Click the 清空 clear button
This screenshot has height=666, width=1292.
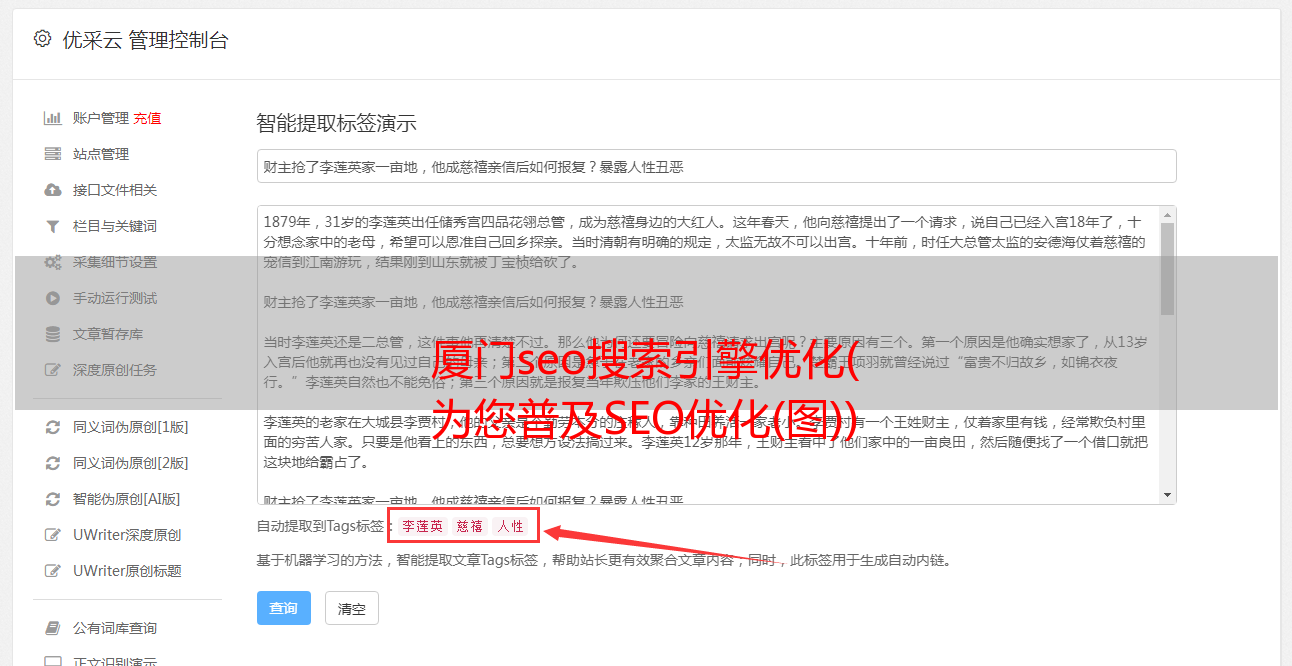coord(352,608)
